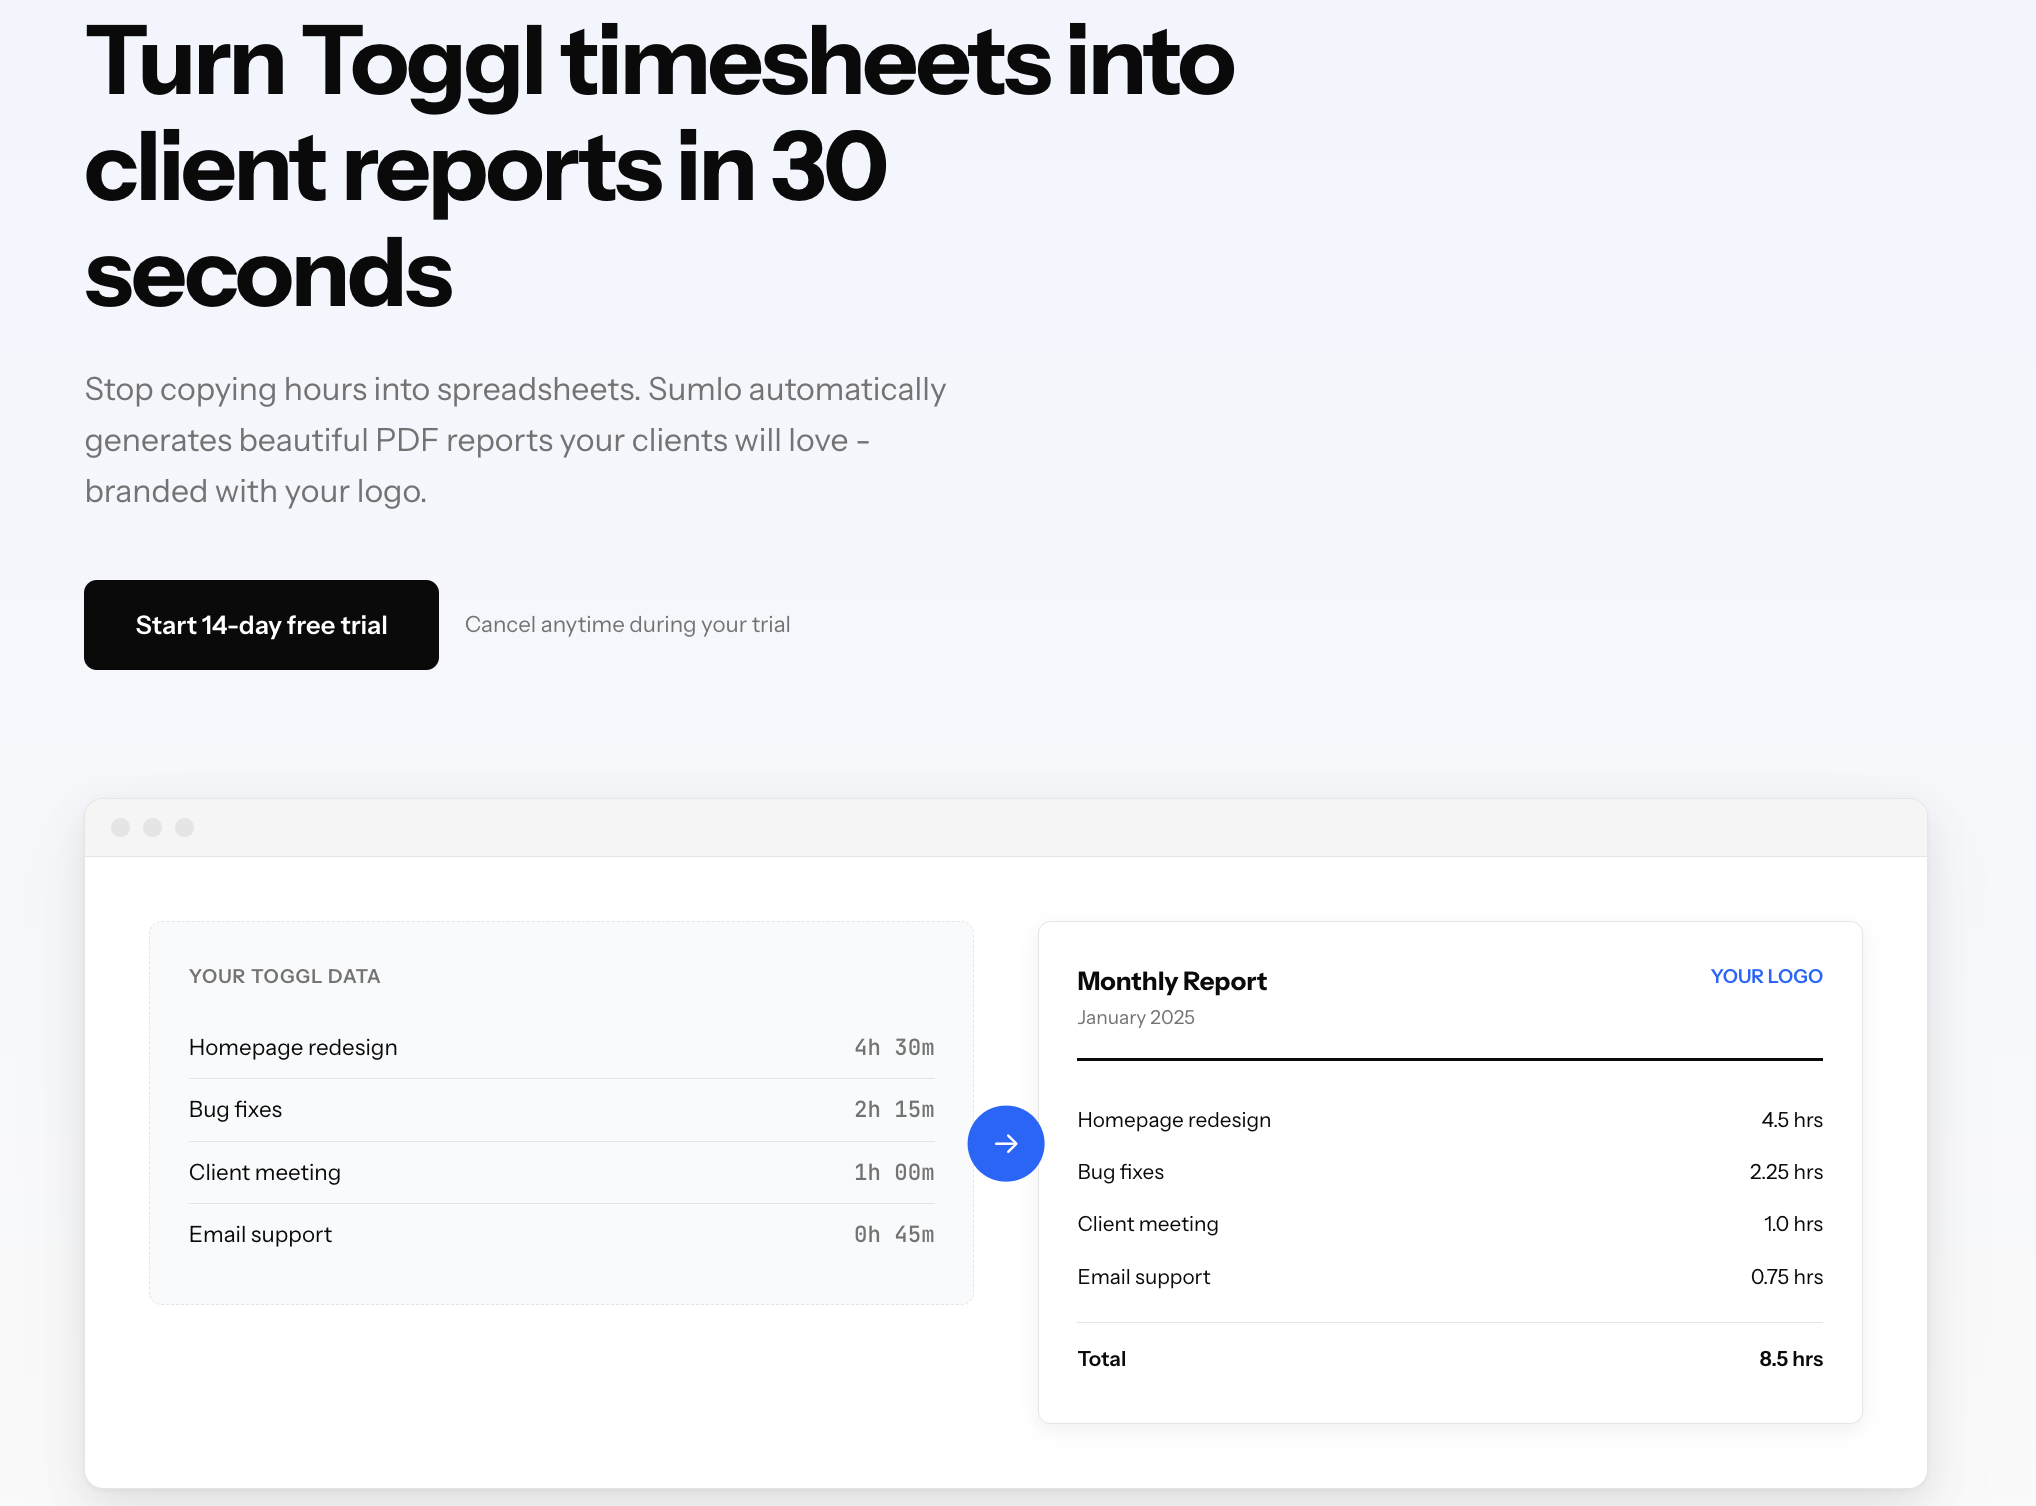The width and height of the screenshot is (2036, 1506).
Task: Click the YOUR TOGGL DATA label
Action: pos(284,976)
